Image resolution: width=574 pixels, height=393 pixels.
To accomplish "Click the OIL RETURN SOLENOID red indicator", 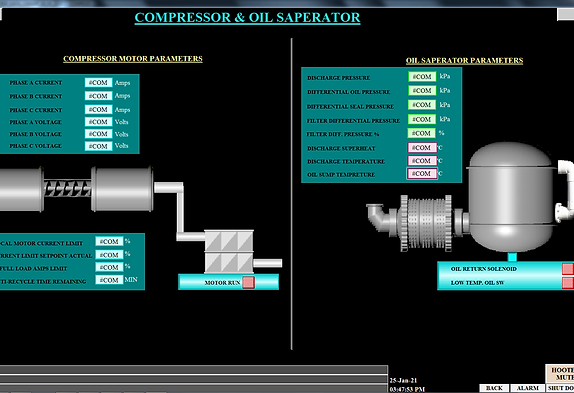I will point(568,268).
